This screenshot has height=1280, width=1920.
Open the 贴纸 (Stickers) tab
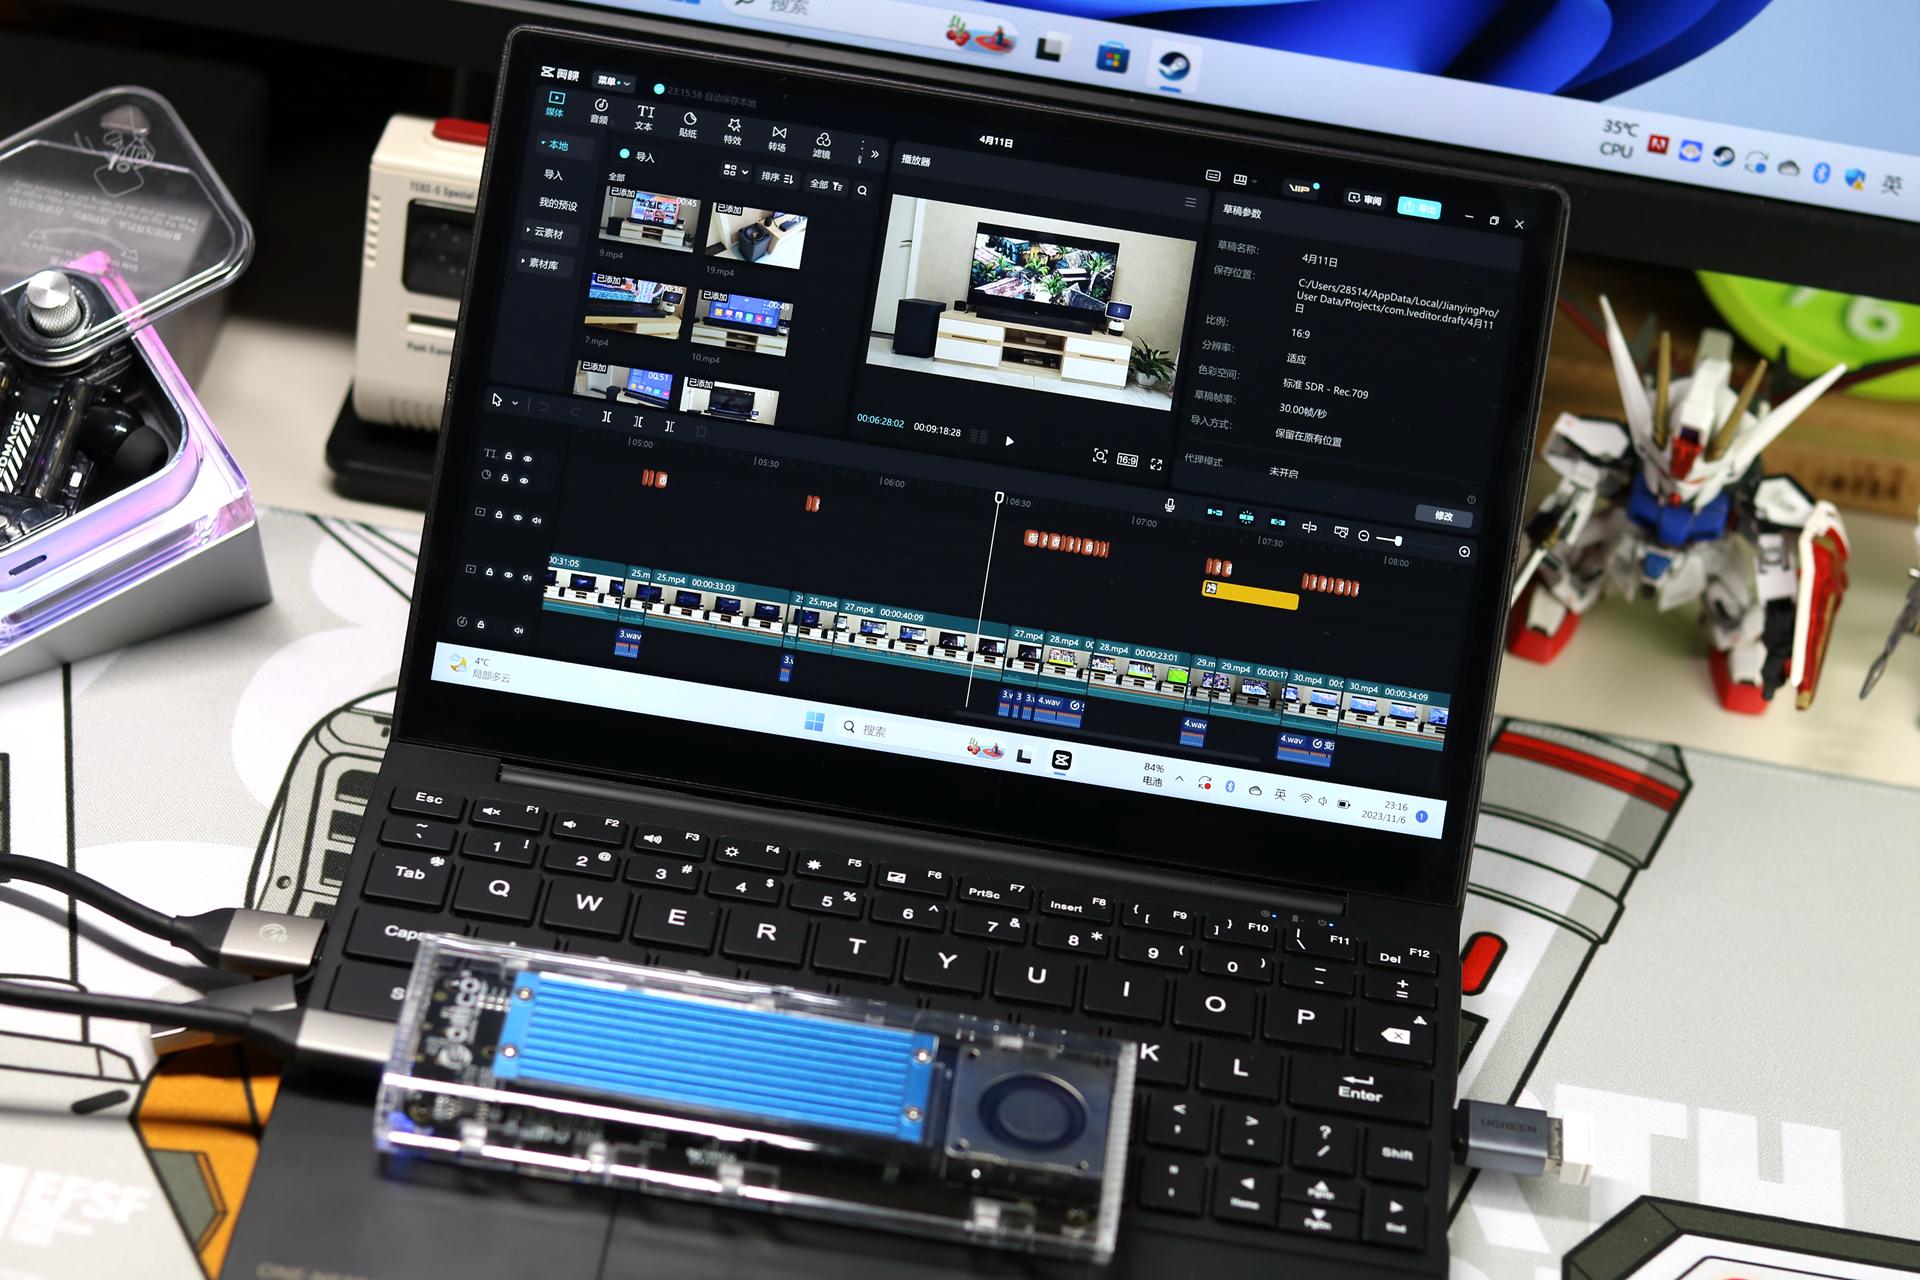[x=689, y=124]
